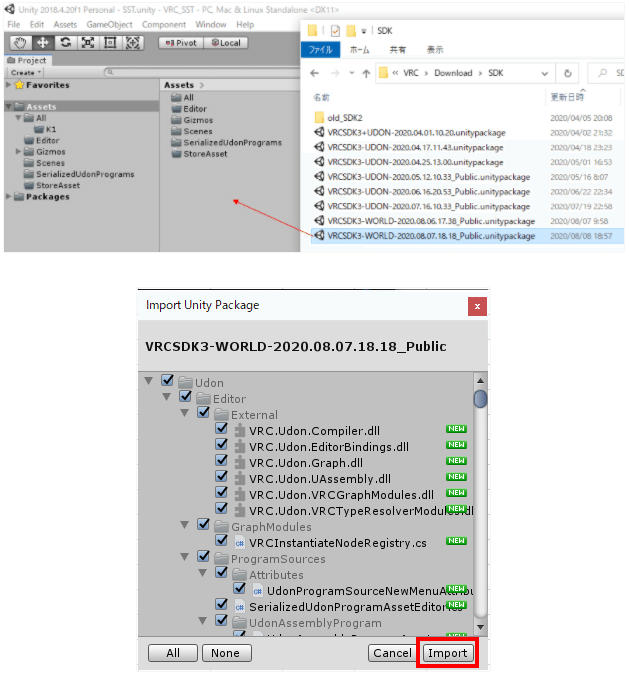The width and height of the screenshot is (629, 677).
Task: Select the Move tool in Unity toolbar
Action: pyautogui.click(x=43, y=43)
